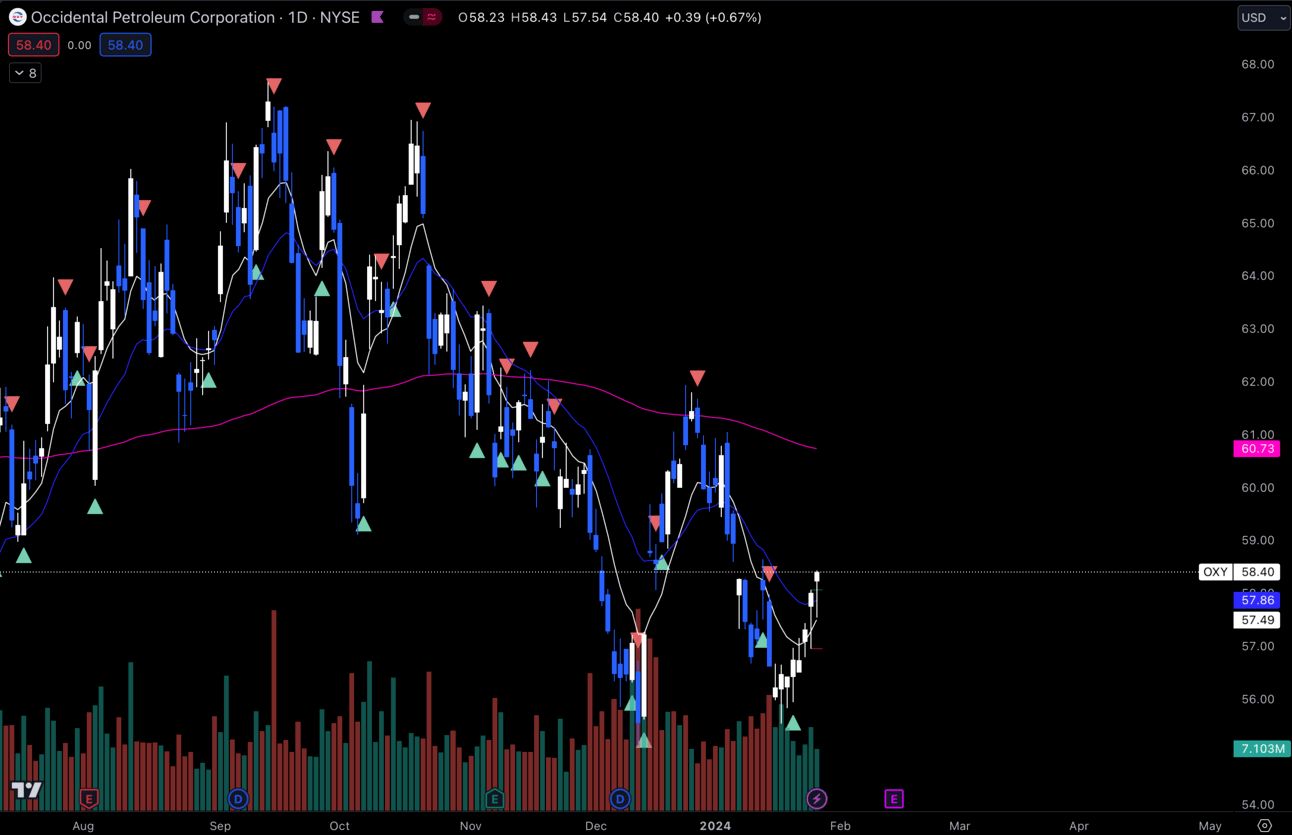Click the Aug label on time axis
1292x835 pixels.
[x=83, y=826]
